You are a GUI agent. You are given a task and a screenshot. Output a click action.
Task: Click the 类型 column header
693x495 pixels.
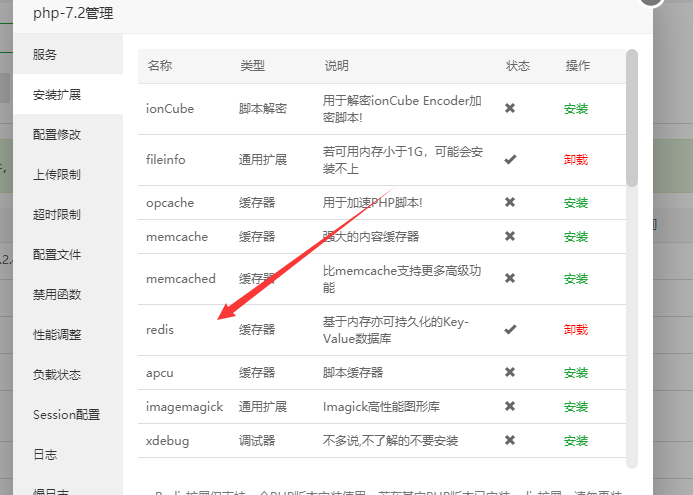click(x=252, y=66)
